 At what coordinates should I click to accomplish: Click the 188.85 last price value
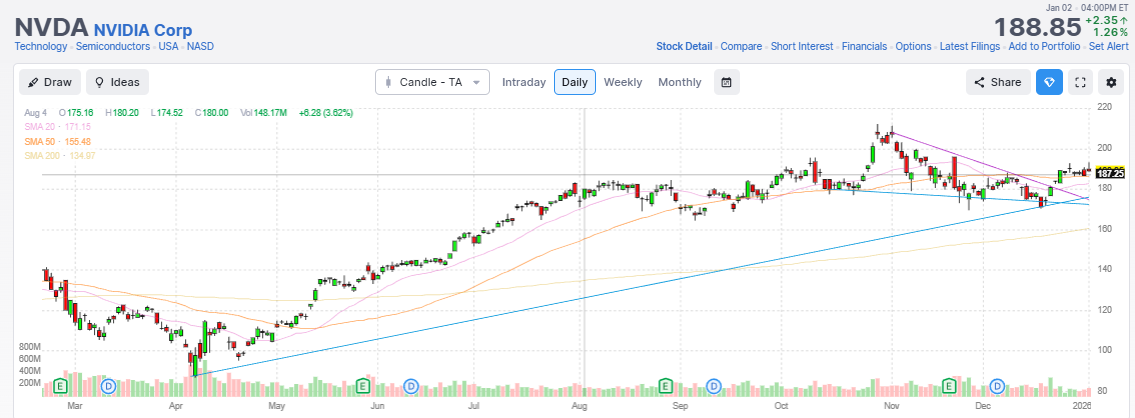[x=1037, y=28]
